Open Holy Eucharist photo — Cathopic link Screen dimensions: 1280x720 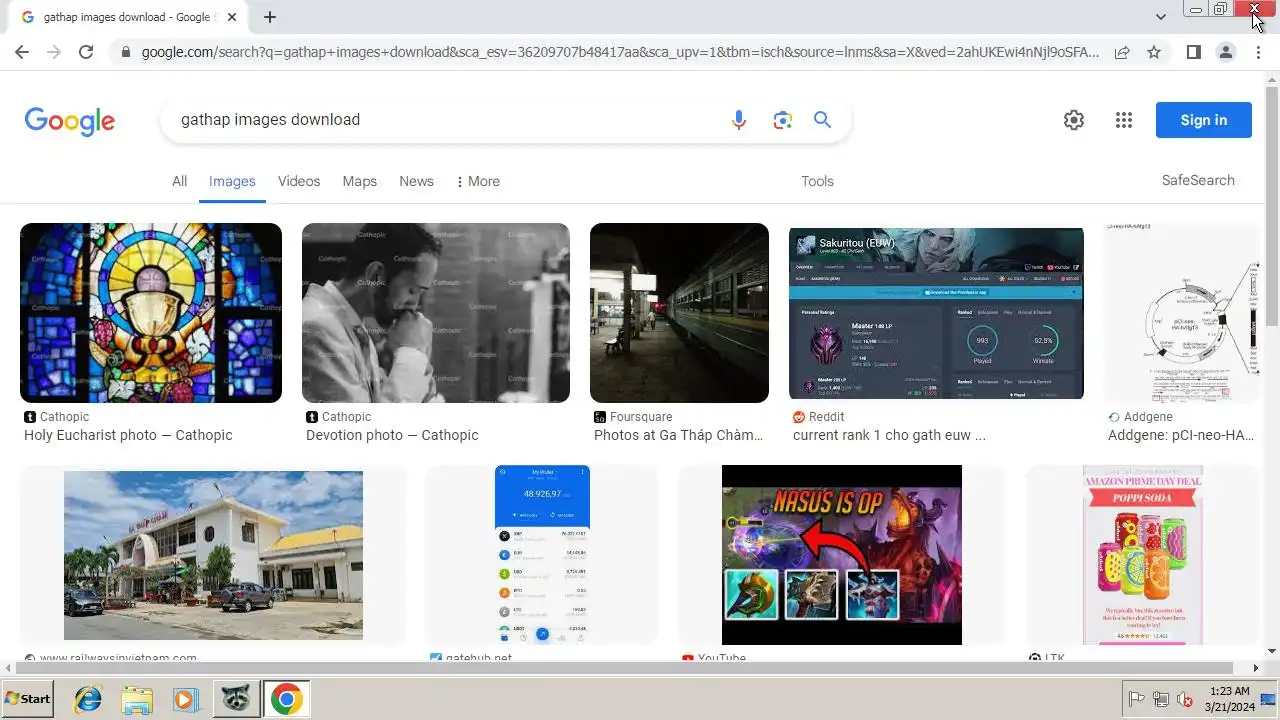tap(128, 435)
